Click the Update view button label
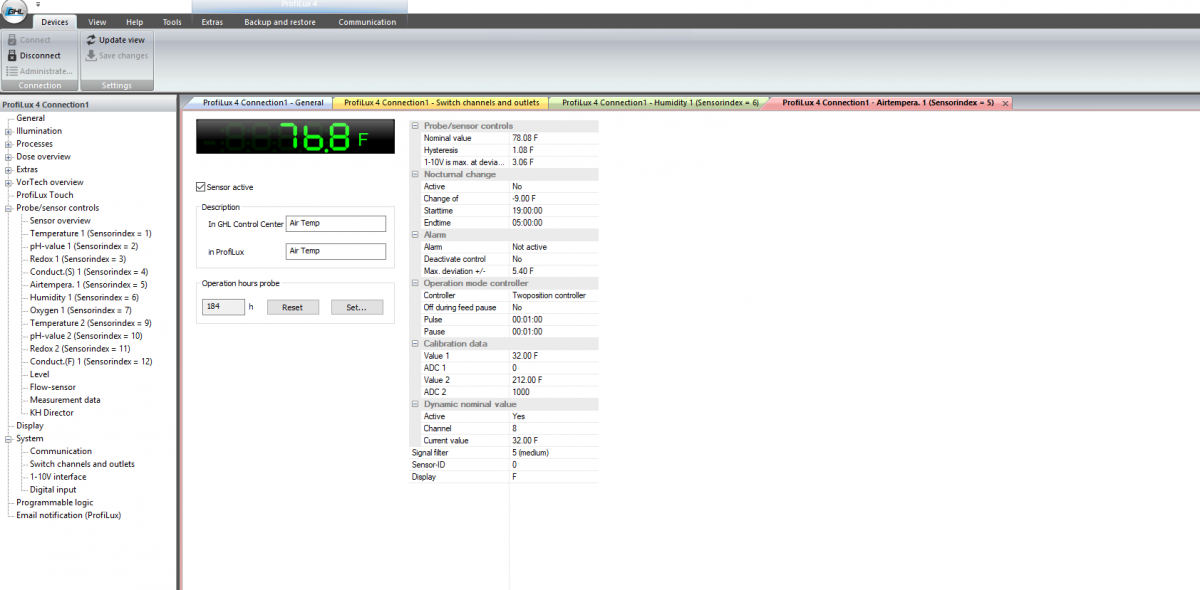This screenshot has width=1200, height=590. click(122, 40)
